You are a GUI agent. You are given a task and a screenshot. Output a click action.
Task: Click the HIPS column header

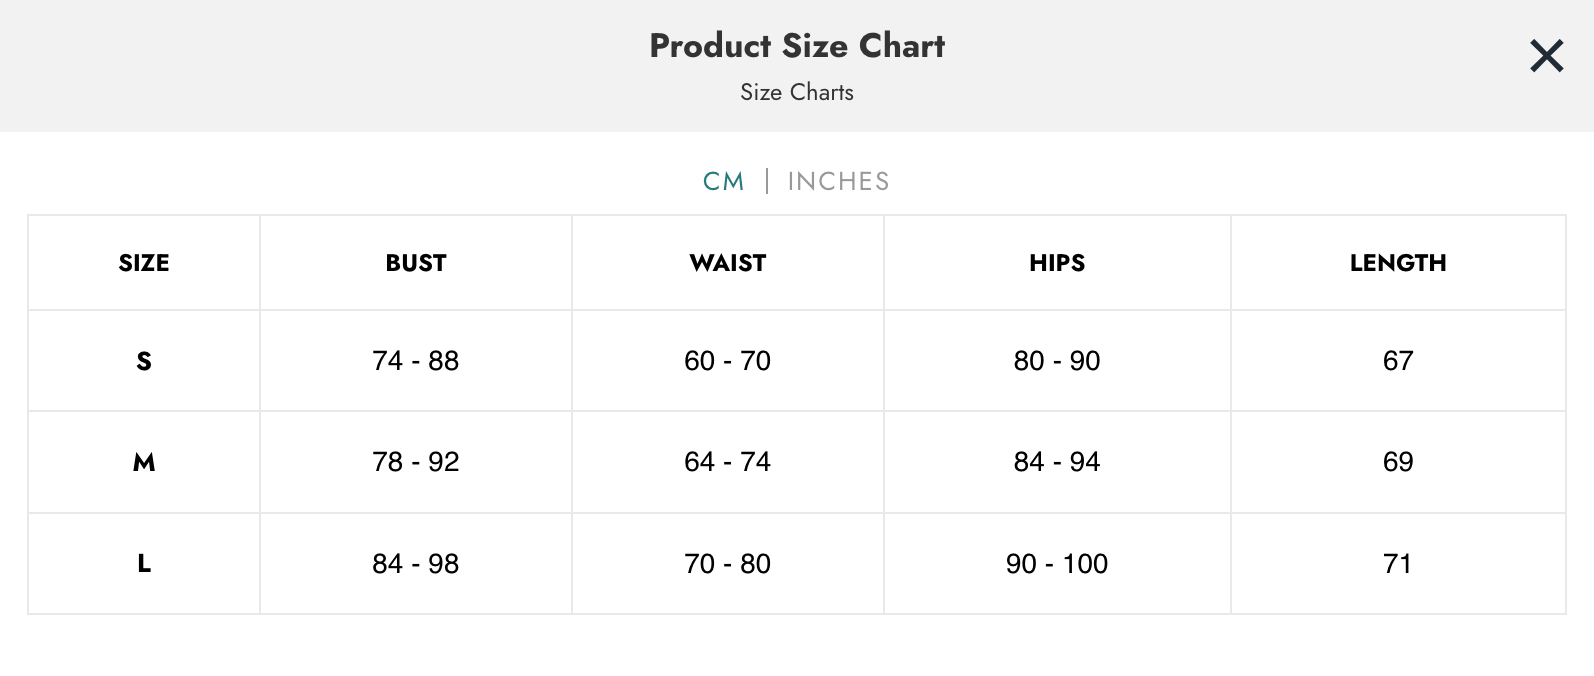coord(1056,262)
